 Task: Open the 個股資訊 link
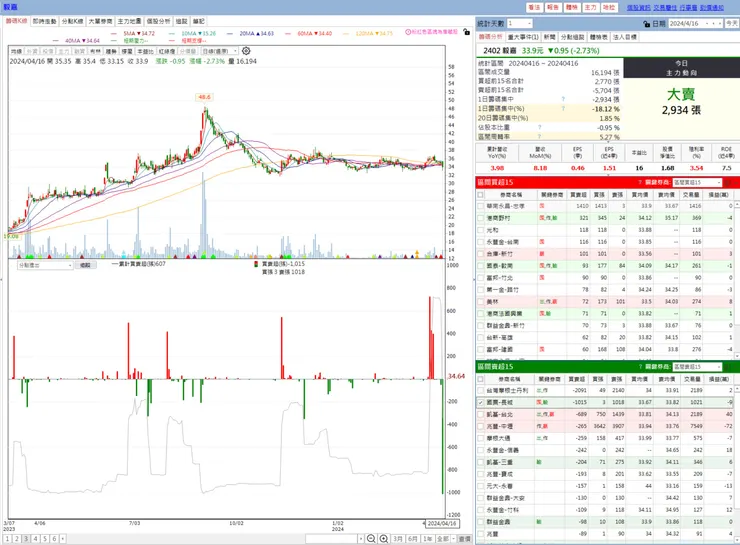tap(639, 8)
